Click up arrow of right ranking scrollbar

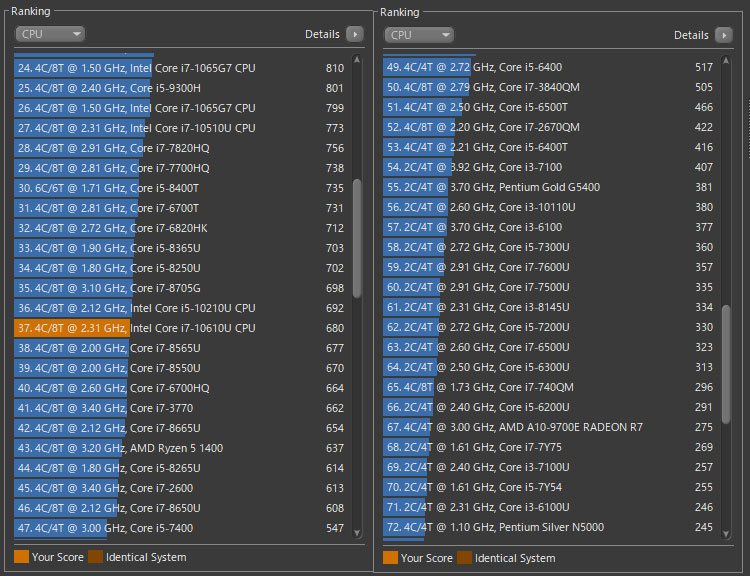[x=726, y=61]
